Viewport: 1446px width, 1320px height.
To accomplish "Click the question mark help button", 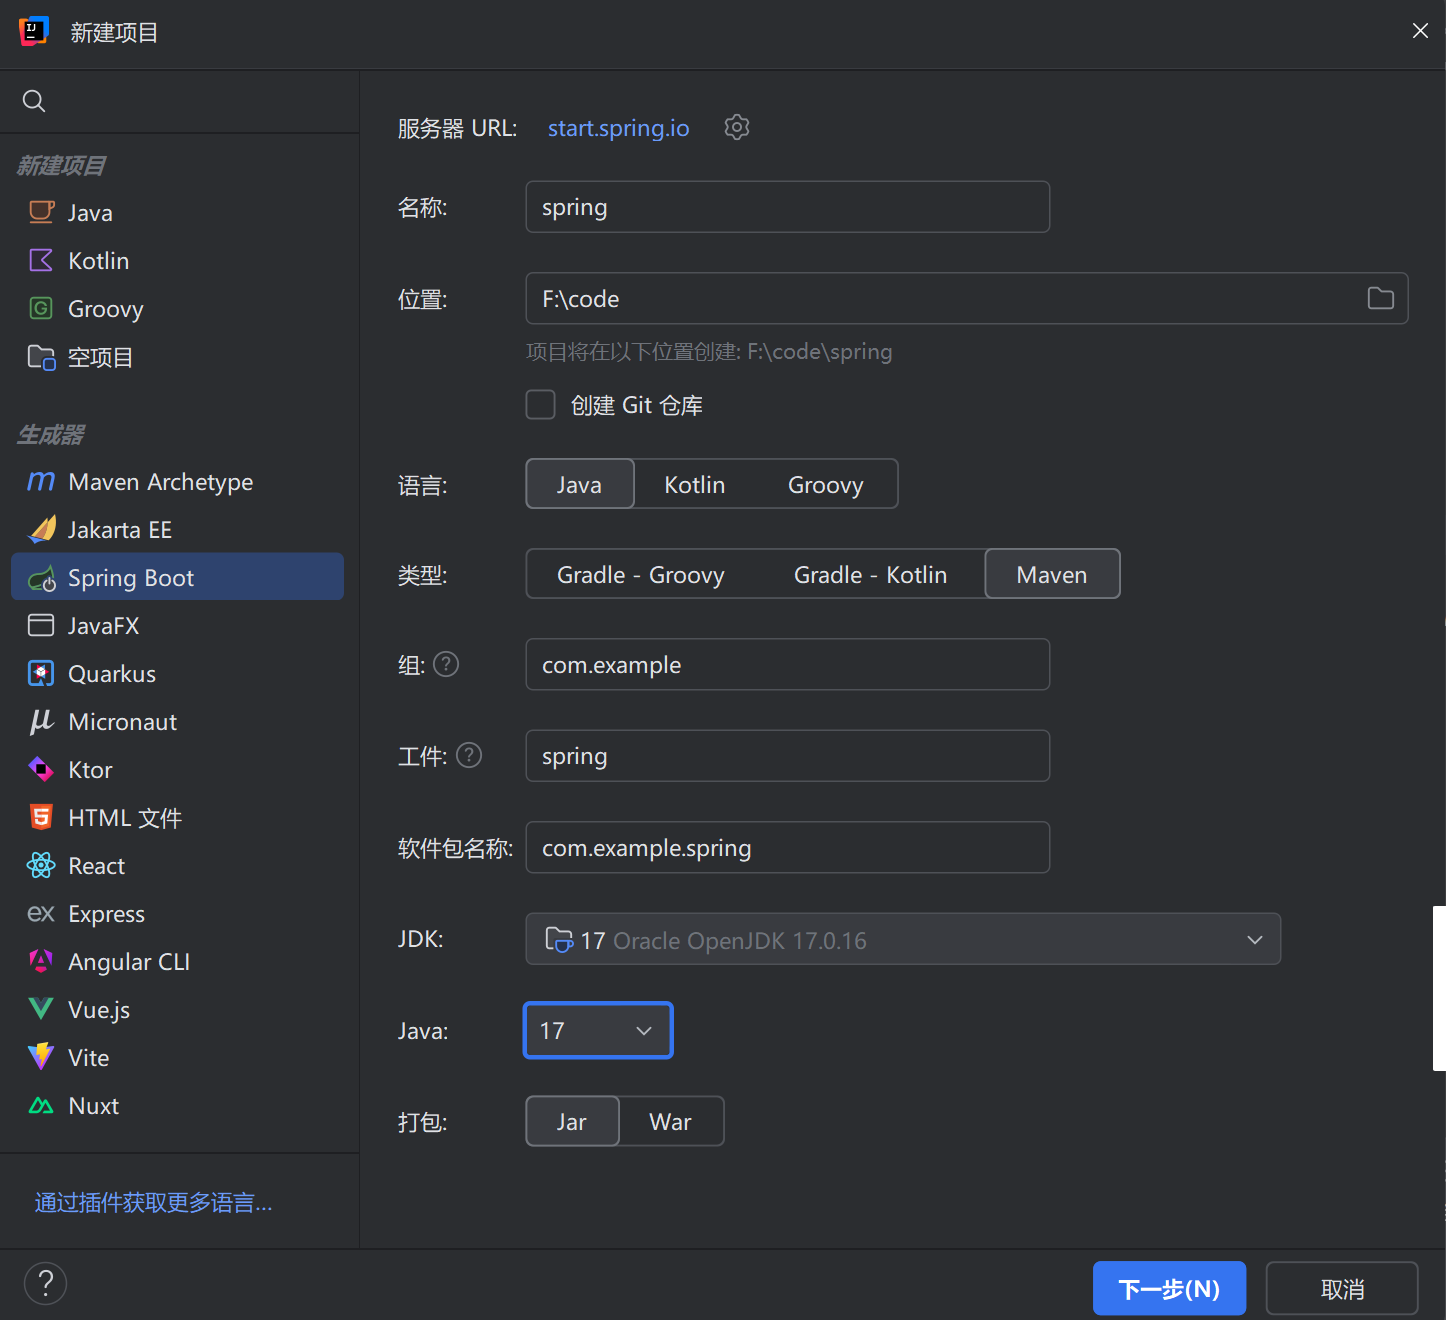I will (45, 1284).
